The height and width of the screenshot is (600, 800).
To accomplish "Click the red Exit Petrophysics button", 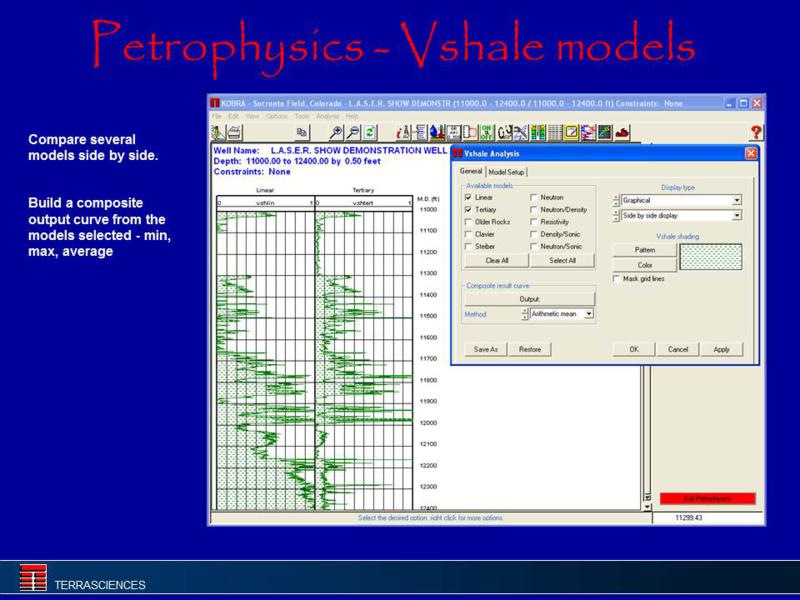I will (x=707, y=498).
